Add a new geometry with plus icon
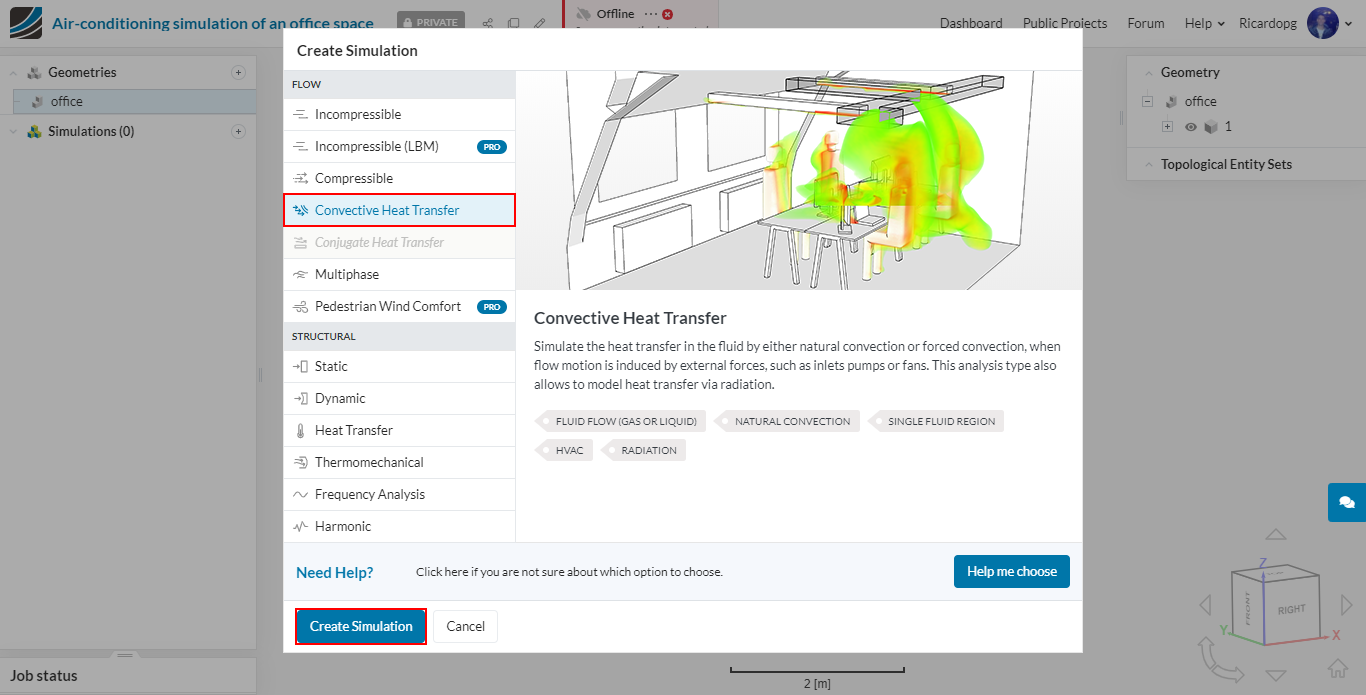1366x695 pixels. [x=238, y=72]
